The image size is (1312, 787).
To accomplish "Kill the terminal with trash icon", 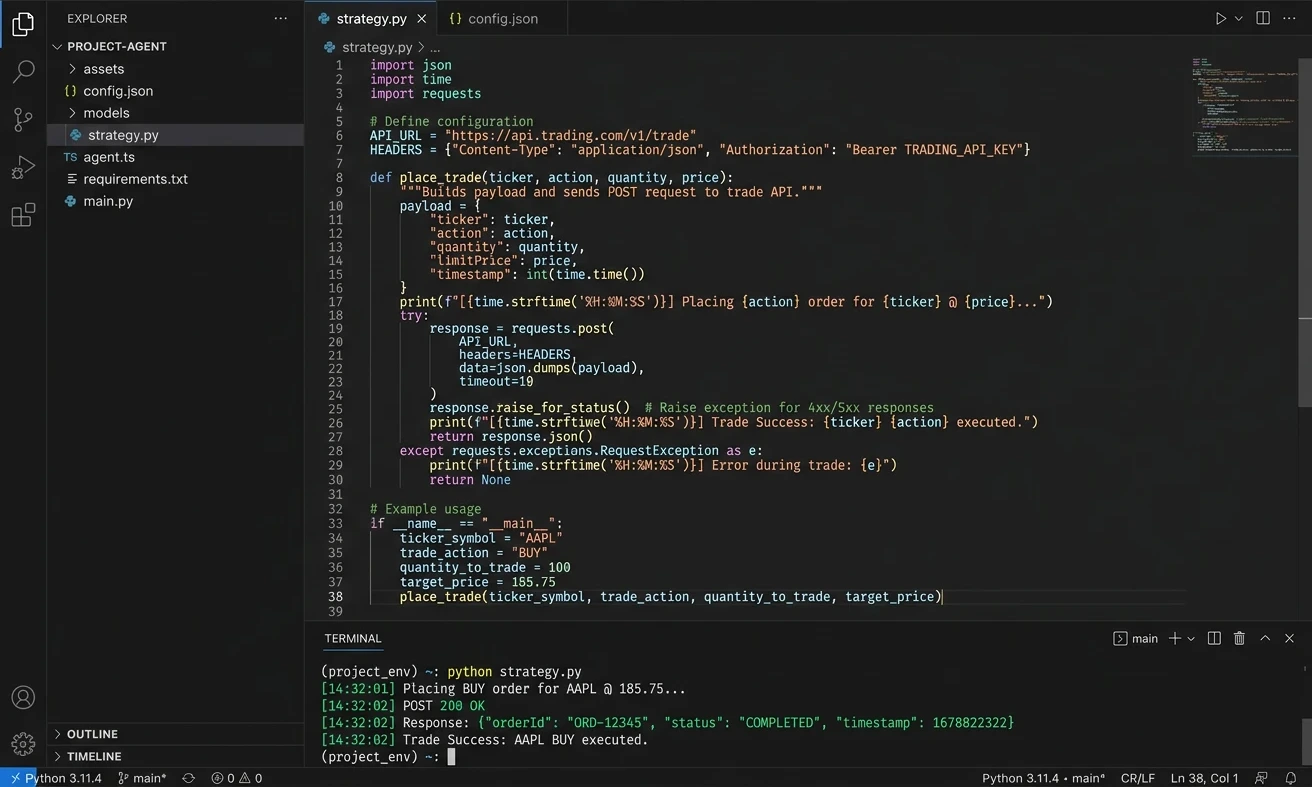I will [x=1239, y=638].
